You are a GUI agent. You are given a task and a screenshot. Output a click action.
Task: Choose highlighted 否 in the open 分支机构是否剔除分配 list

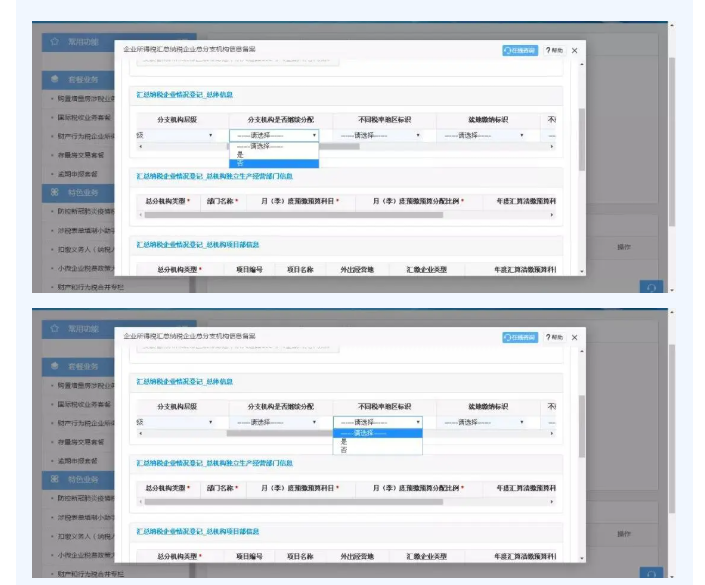(274, 163)
